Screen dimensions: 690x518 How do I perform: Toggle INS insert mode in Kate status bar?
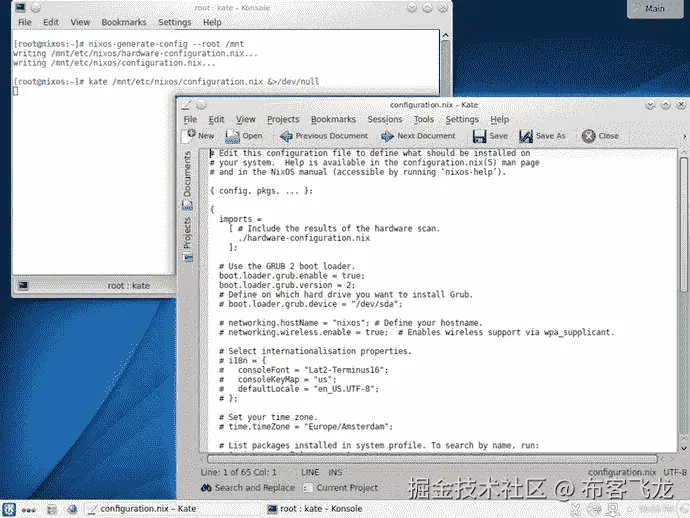(x=335, y=472)
